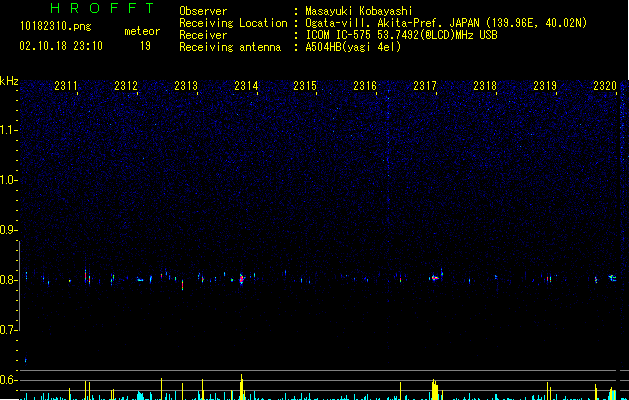Click the tall yellow power spike below 2314
This screenshot has height=400, width=629.
click(241, 387)
